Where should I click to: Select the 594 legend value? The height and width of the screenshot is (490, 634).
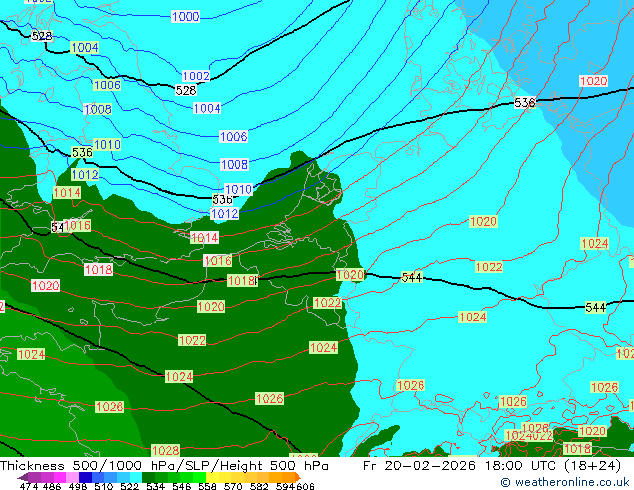[x=285, y=486]
